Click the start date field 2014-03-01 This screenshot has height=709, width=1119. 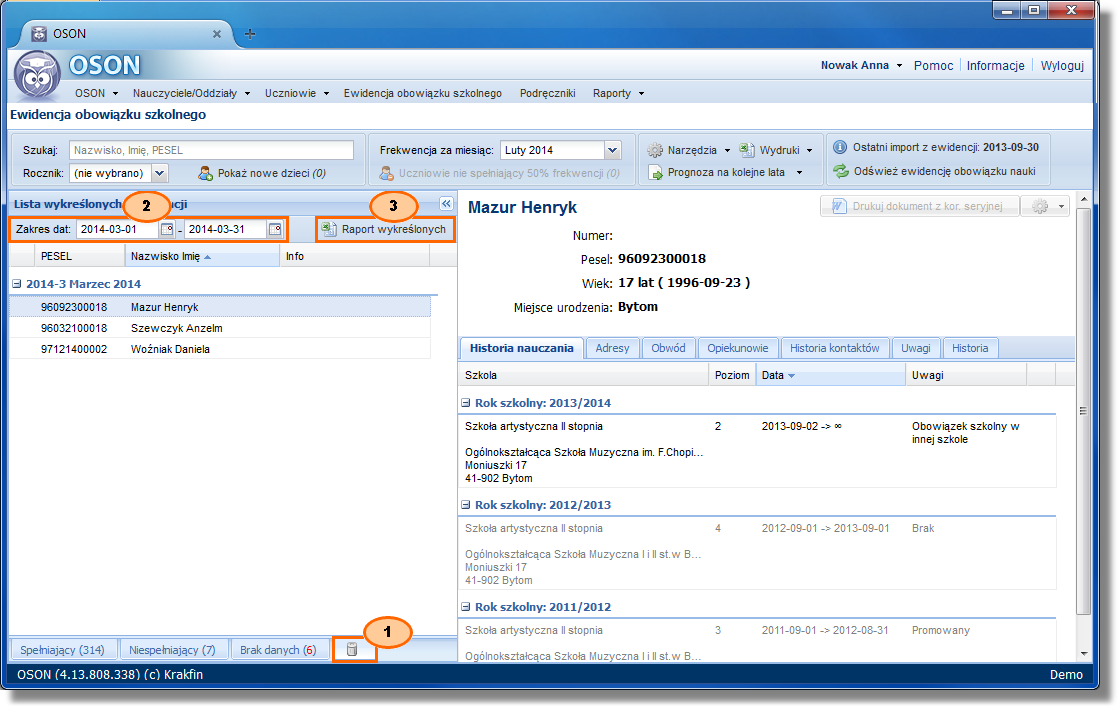tap(117, 229)
